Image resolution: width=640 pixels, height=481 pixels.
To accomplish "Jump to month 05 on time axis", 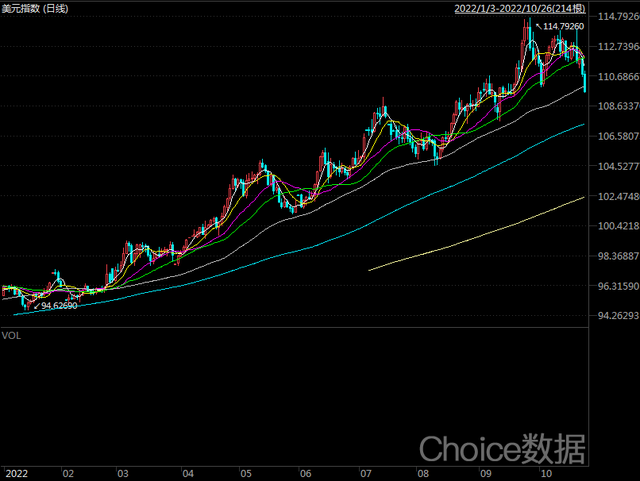I will (245, 472).
